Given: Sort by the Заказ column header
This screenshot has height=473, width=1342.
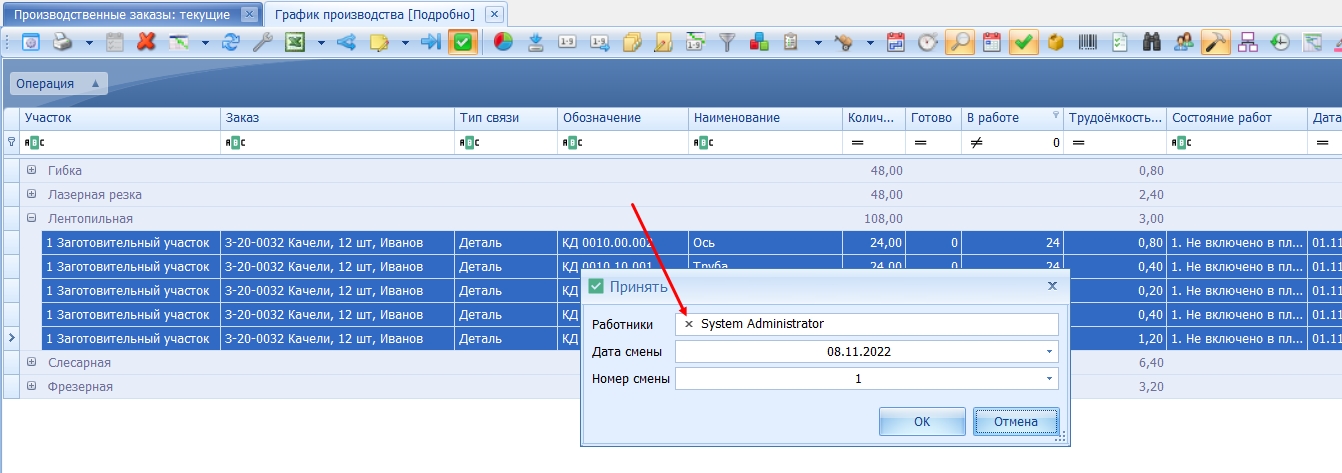Looking at the screenshot, I should coord(338,118).
